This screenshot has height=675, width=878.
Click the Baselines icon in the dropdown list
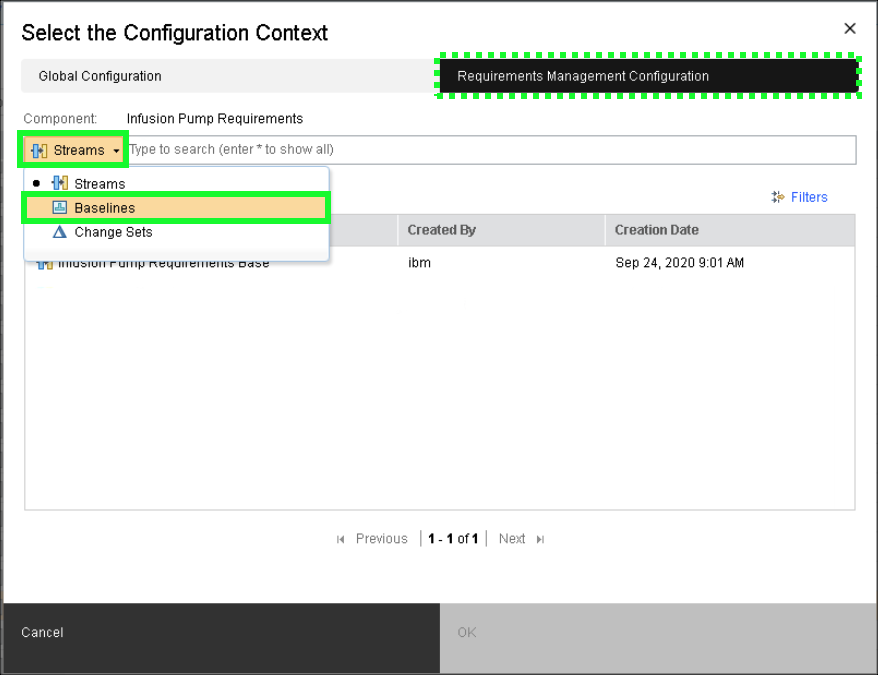pyautogui.click(x=59, y=208)
